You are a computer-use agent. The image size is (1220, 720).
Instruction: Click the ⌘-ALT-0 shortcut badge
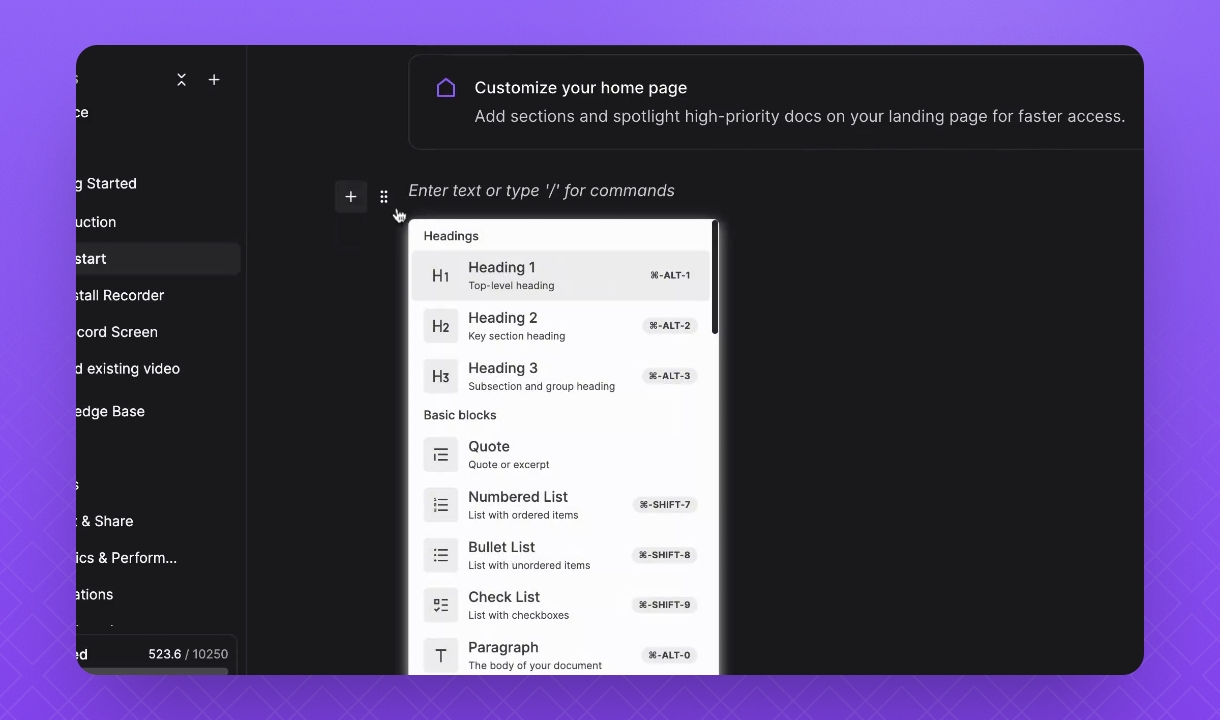coord(669,655)
